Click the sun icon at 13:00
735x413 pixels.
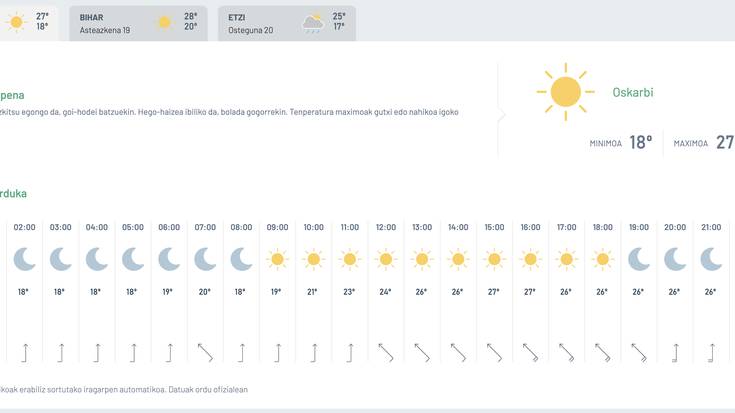(x=422, y=259)
